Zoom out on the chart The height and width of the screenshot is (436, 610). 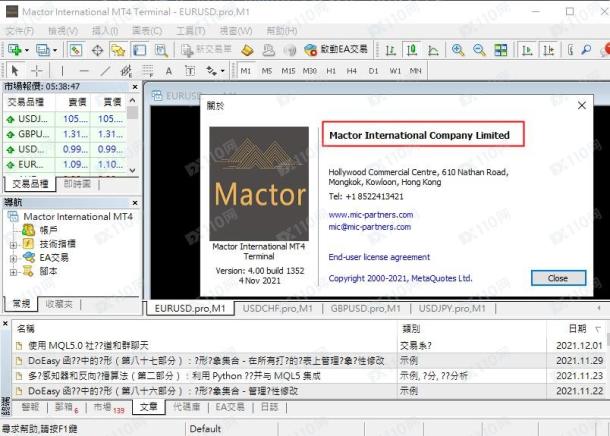pos(479,50)
